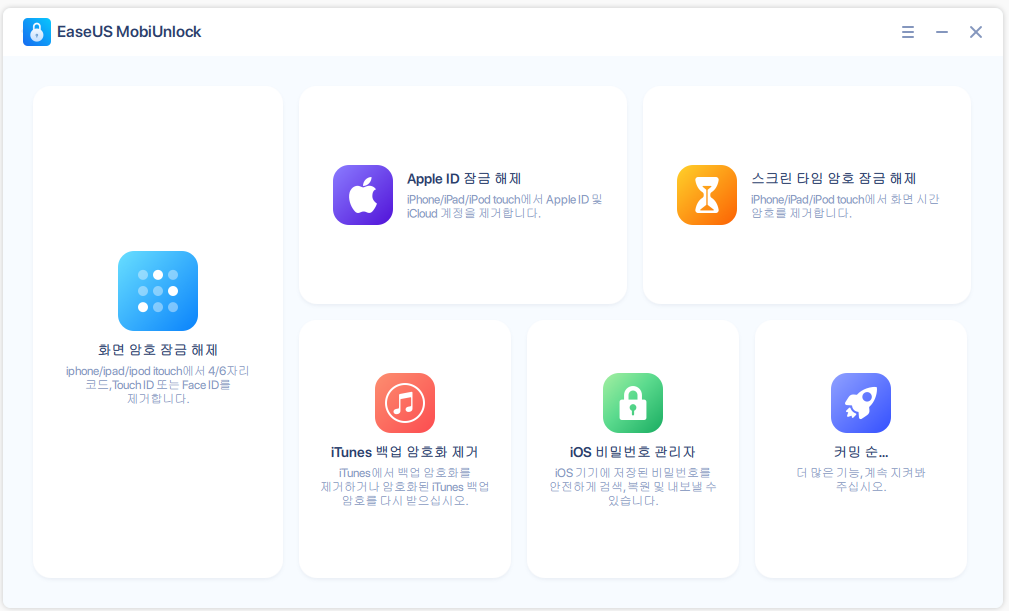Click the red iTunes music note icon
The height and width of the screenshot is (611, 1009).
[x=405, y=403]
